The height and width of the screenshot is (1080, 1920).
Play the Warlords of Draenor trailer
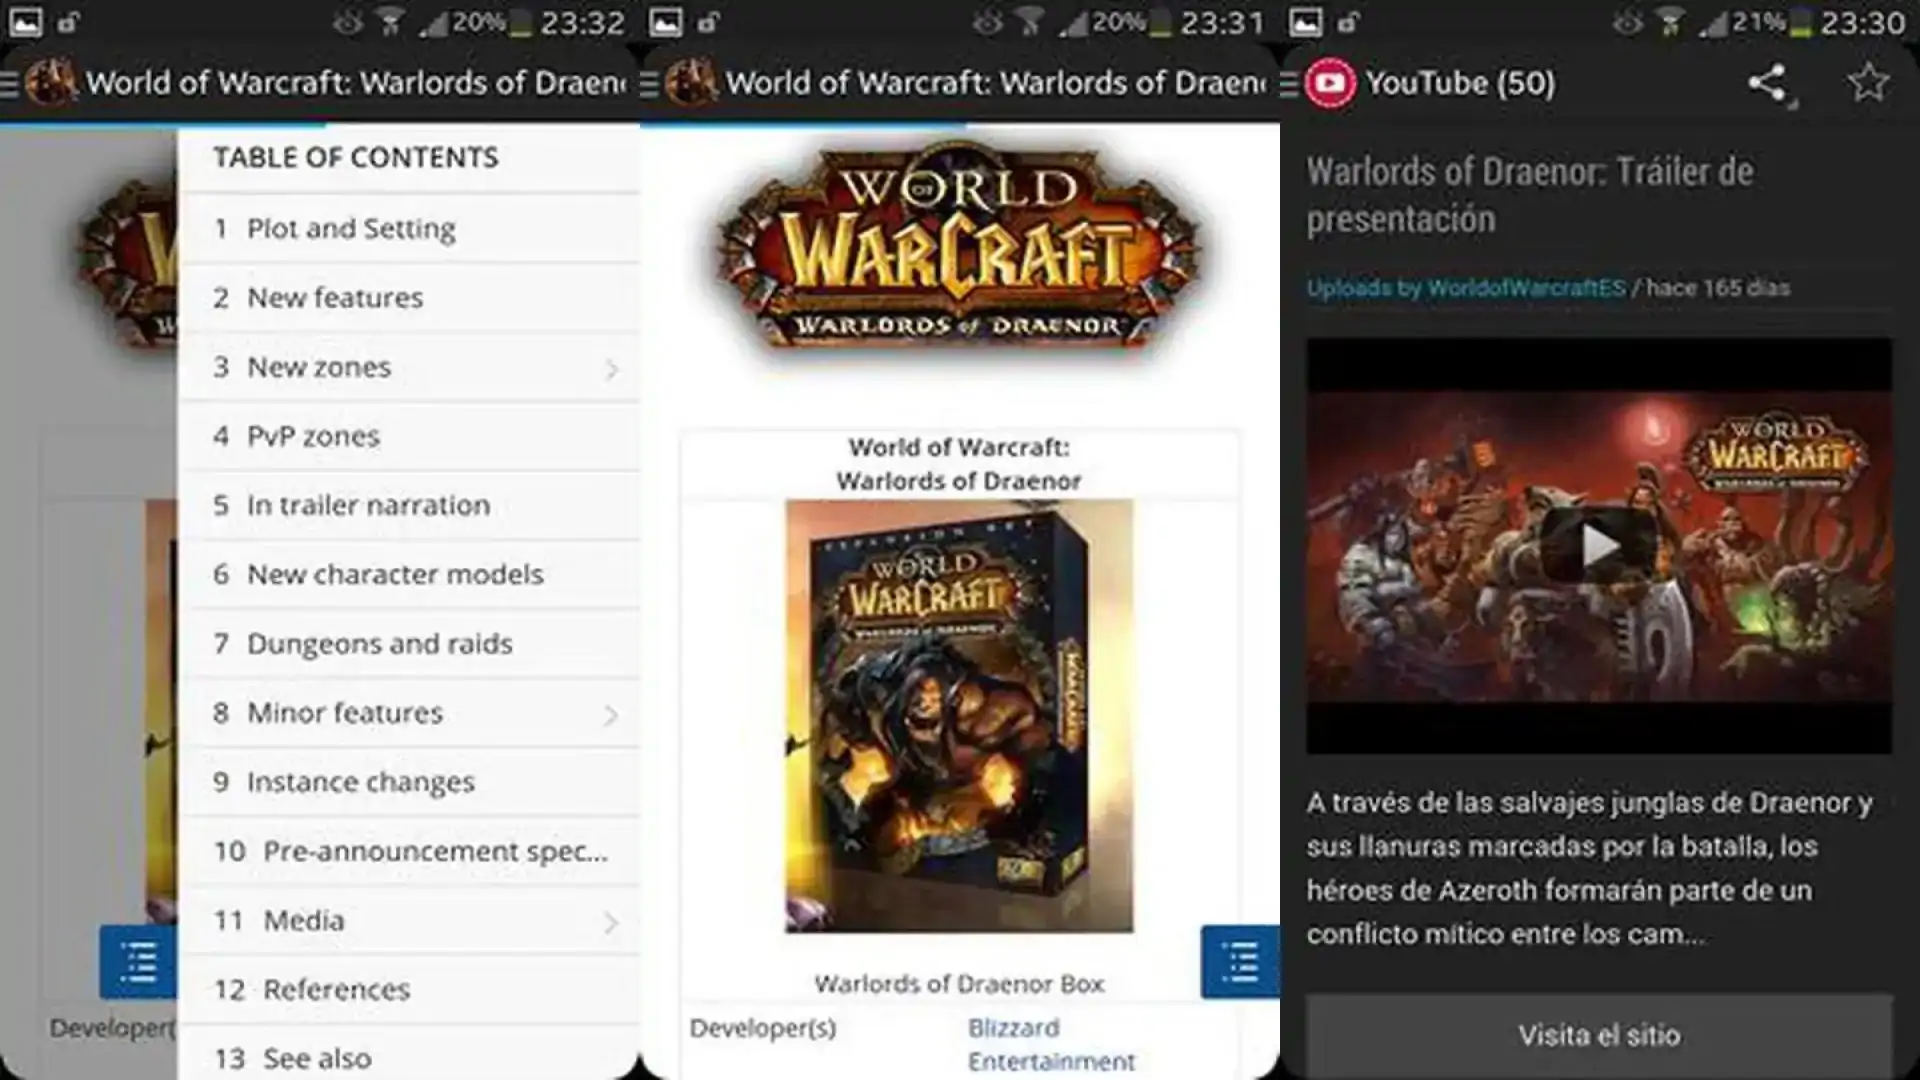pos(1598,546)
